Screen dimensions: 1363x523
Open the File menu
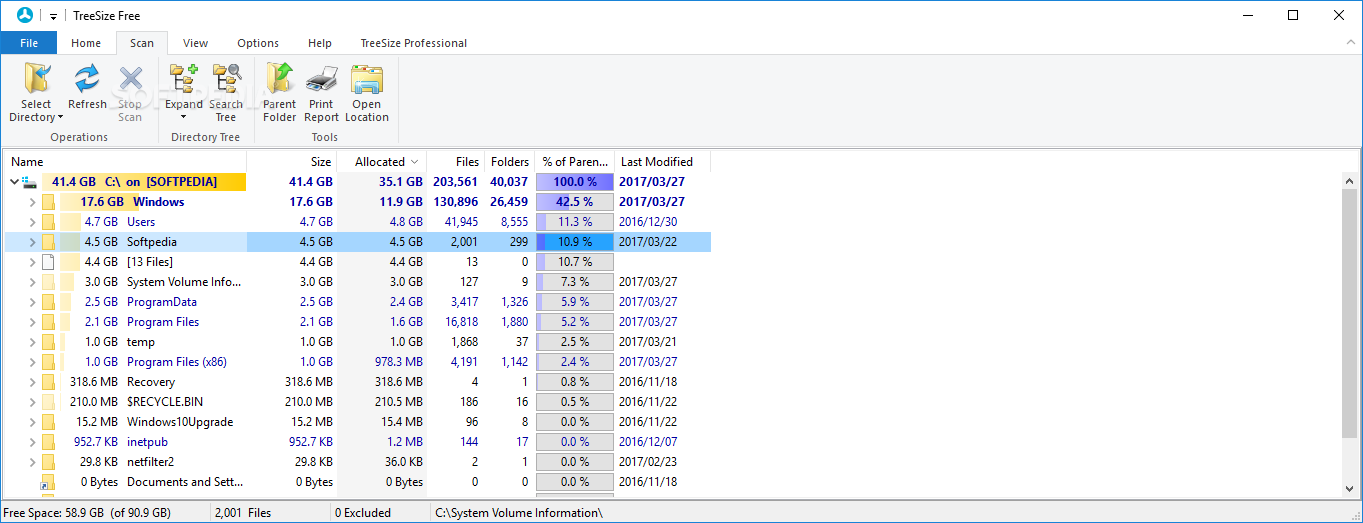(x=29, y=43)
